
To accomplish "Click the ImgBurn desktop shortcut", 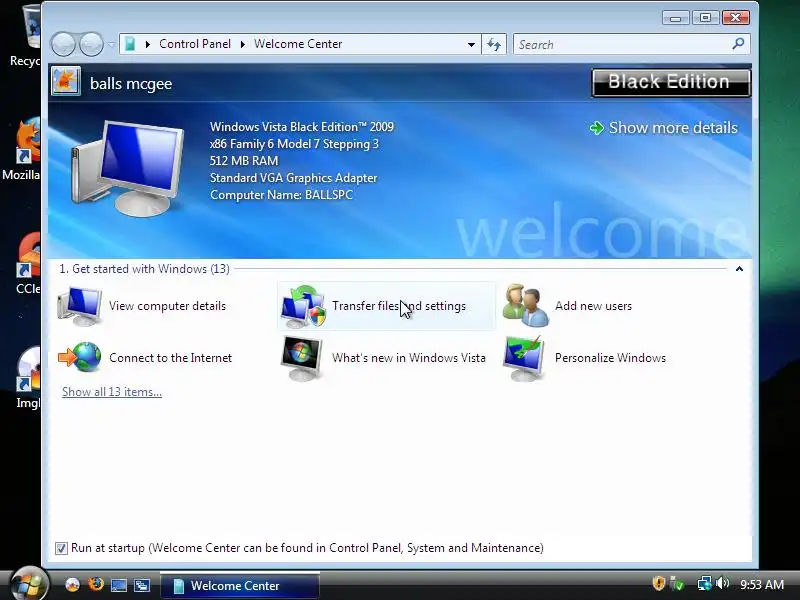I will click(x=28, y=378).
